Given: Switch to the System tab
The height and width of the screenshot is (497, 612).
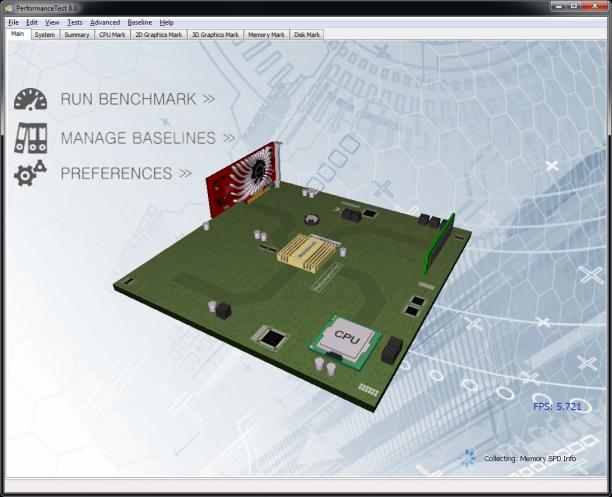Looking at the screenshot, I should 44,35.
